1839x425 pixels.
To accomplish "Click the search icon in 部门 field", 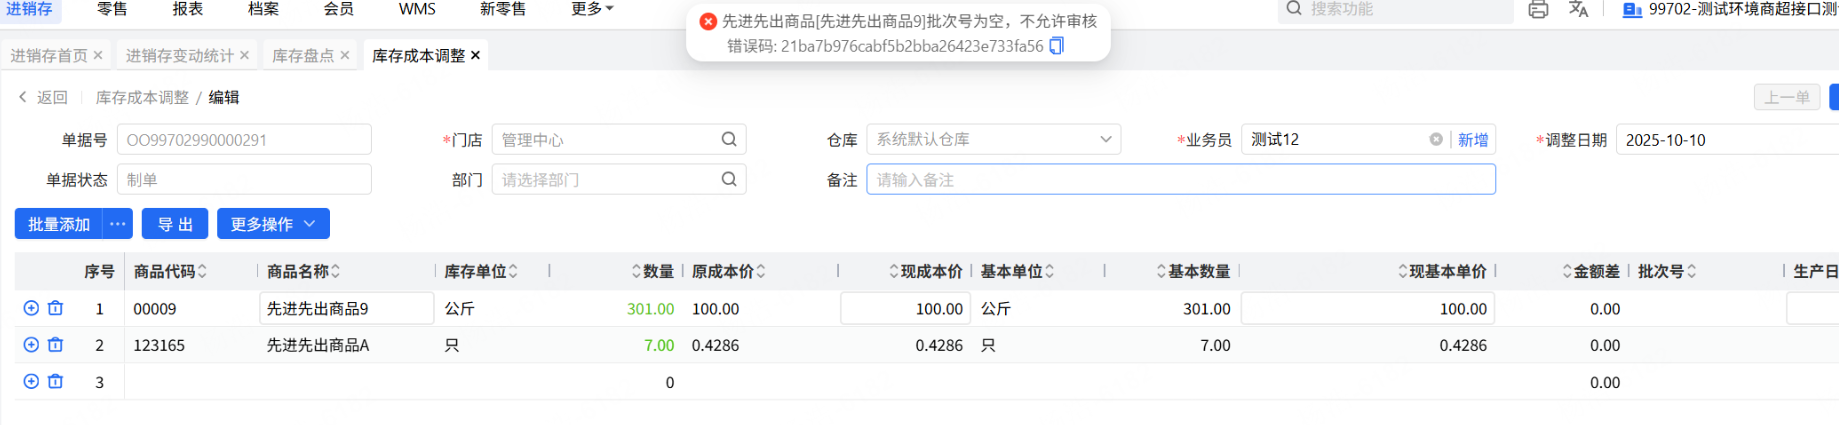I will (729, 180).
